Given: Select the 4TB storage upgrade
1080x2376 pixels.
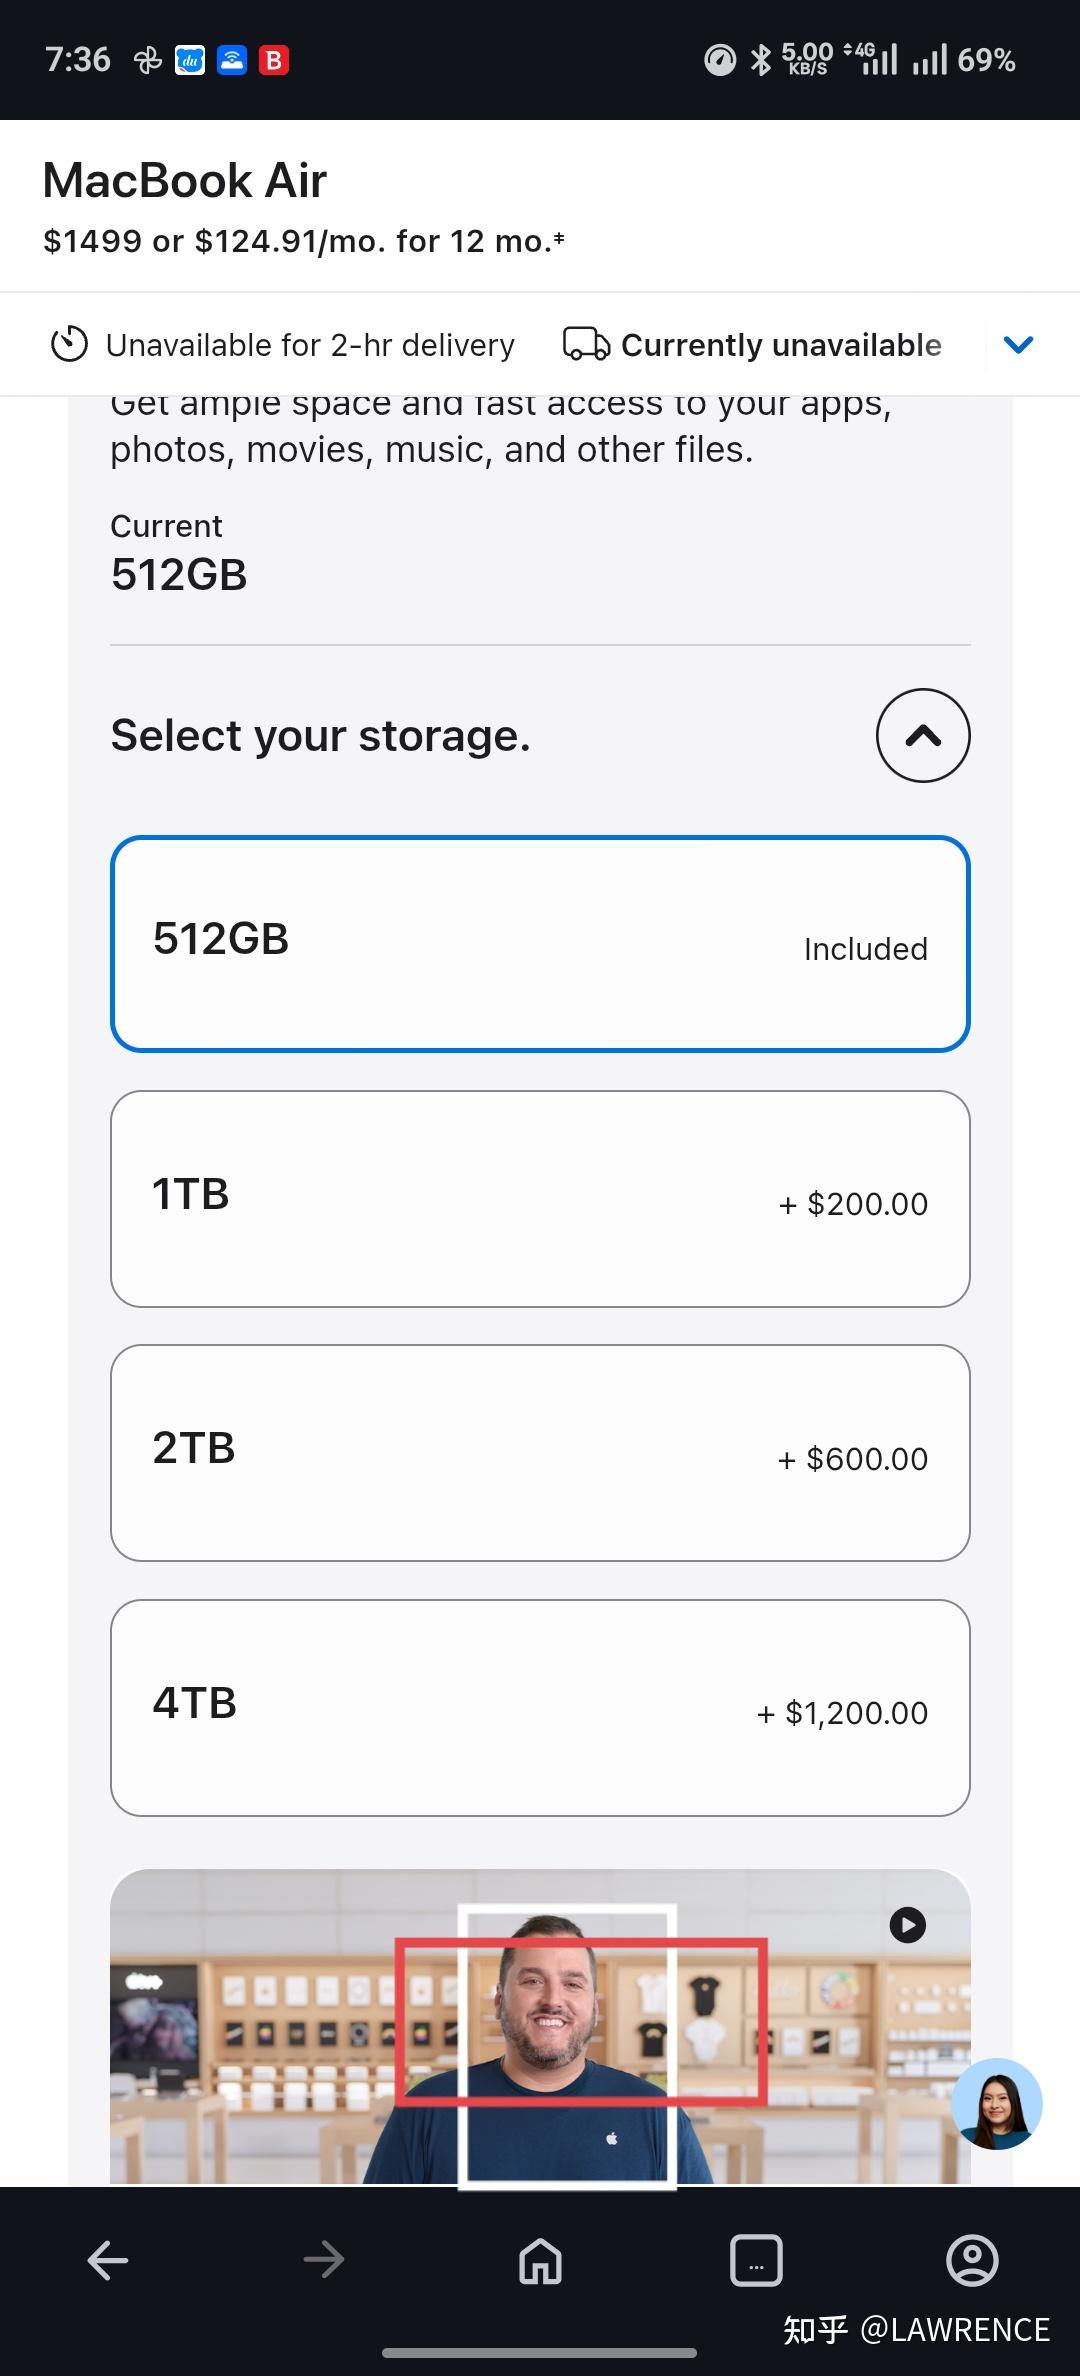Looking at the screenshot, I should [540, 1707].
